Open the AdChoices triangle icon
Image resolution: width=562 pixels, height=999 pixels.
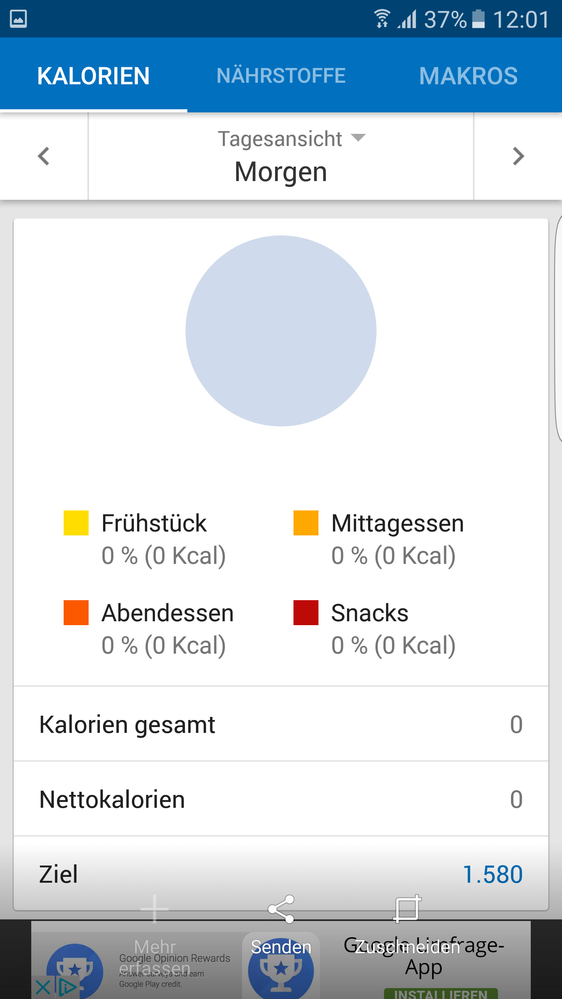click(x=68, y=988)
